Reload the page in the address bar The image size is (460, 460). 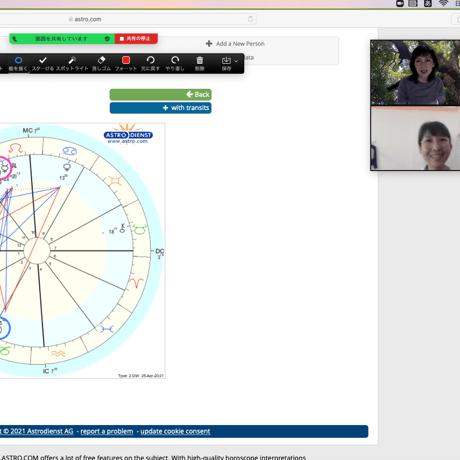[x=250, y=19]
